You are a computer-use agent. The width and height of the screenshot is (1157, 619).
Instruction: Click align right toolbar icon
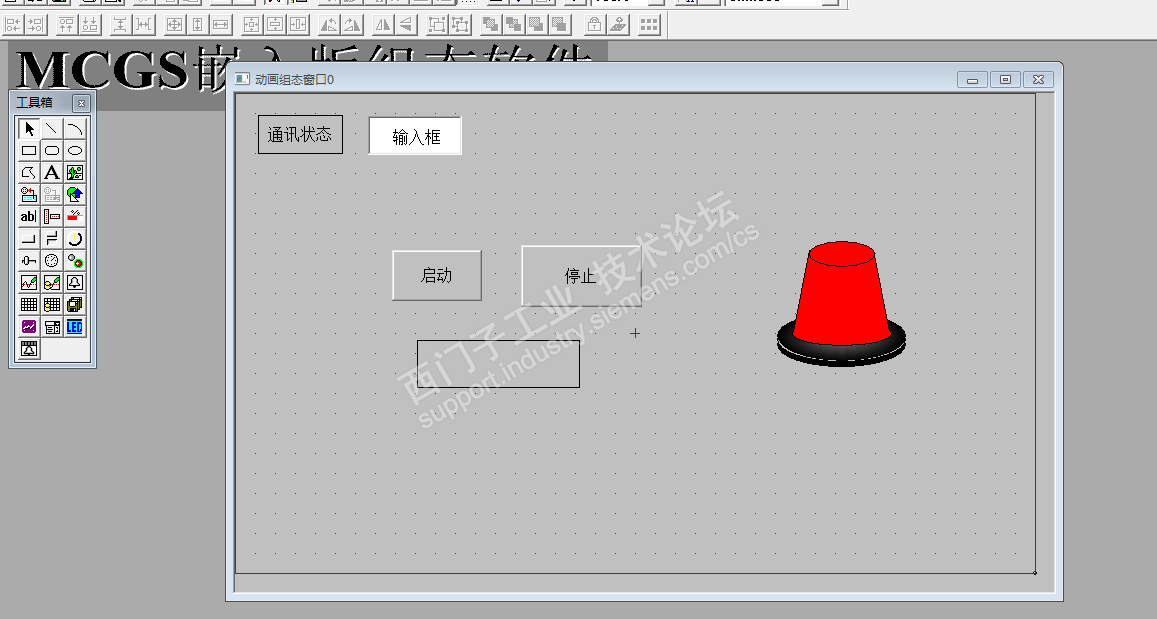[x=35, y=25]
